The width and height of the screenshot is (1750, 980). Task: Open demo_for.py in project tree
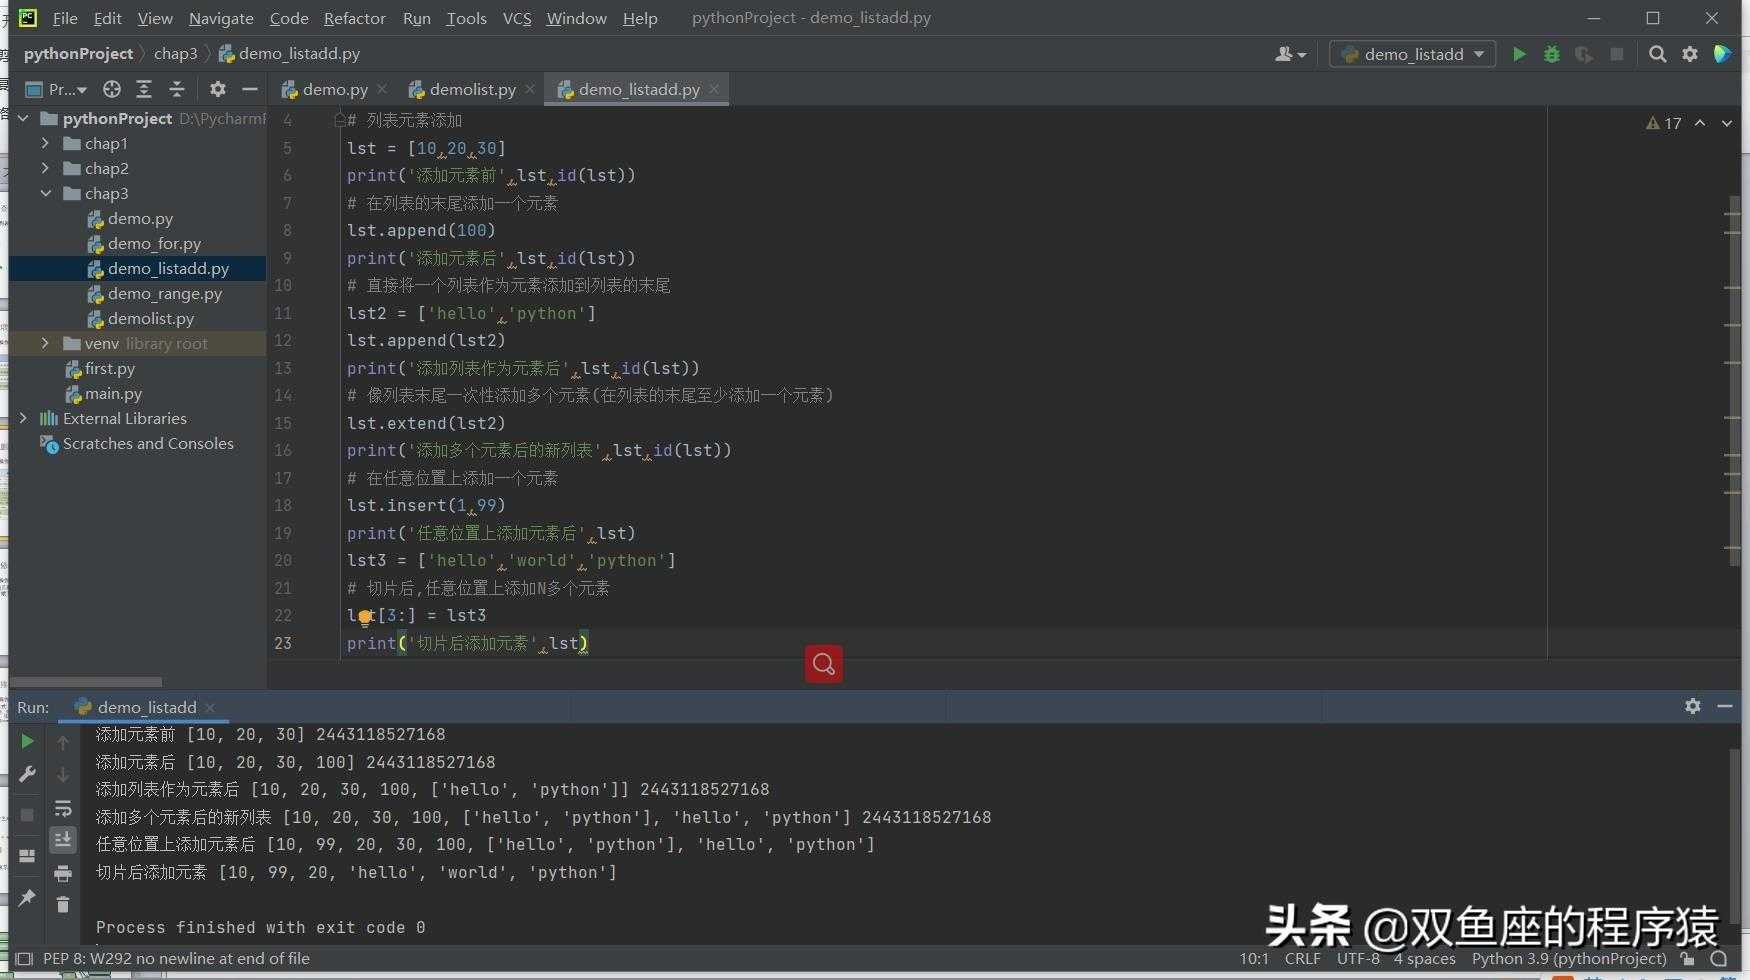(x=154, y=243)
